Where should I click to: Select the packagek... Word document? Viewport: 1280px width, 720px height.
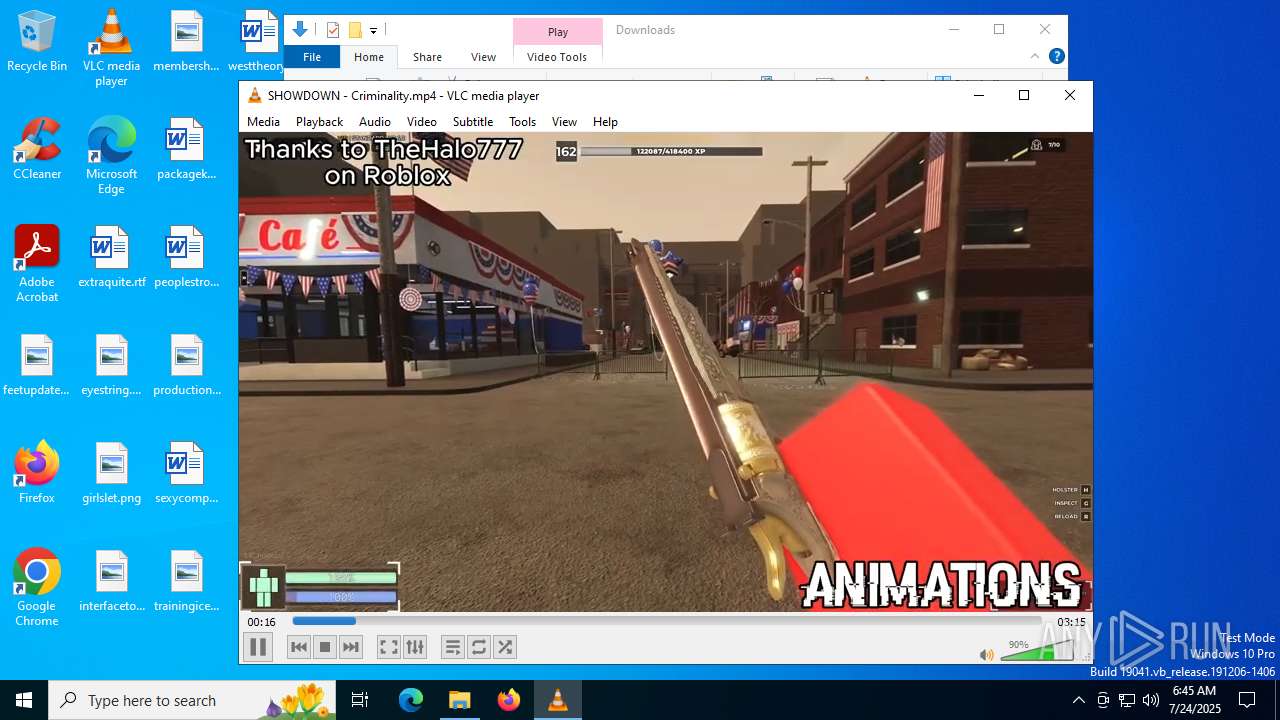186,149
